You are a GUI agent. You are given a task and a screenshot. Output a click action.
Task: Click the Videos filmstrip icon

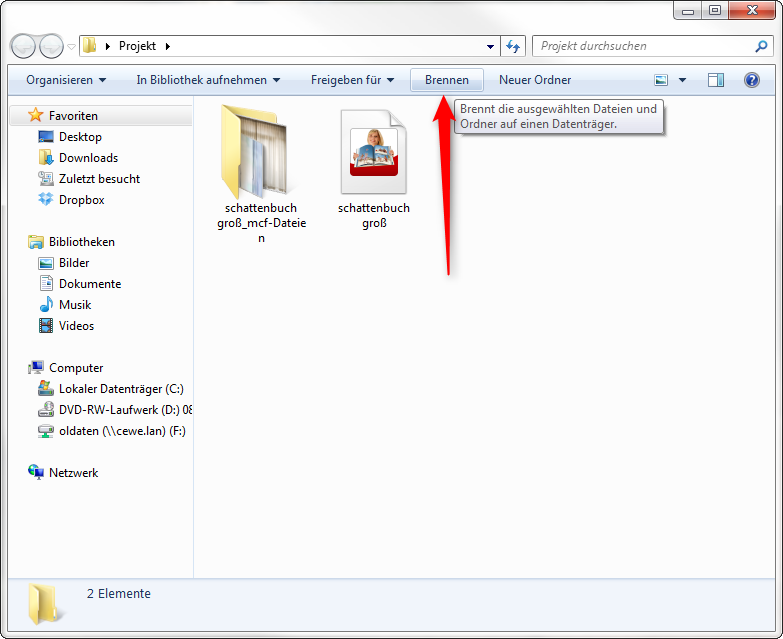(x=45, y=326)
